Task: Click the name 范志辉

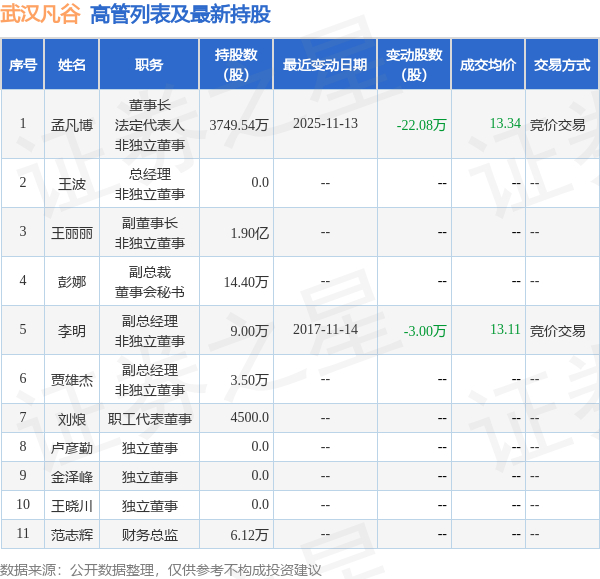Action: (x=72, y=535)
